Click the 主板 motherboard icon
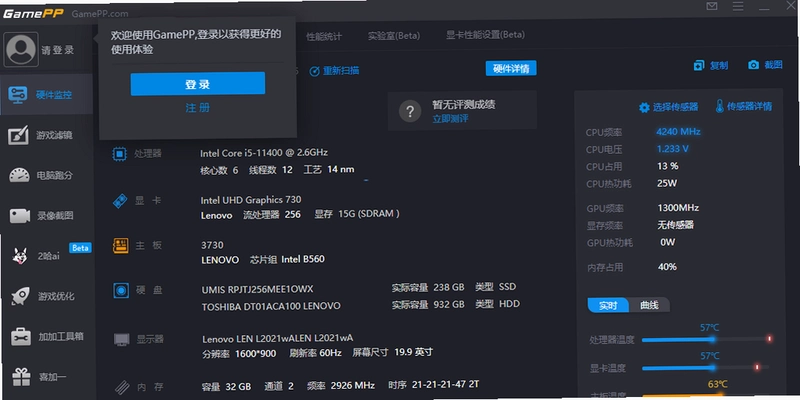Viewport: 800px width, 400px height. coord(120,245)
